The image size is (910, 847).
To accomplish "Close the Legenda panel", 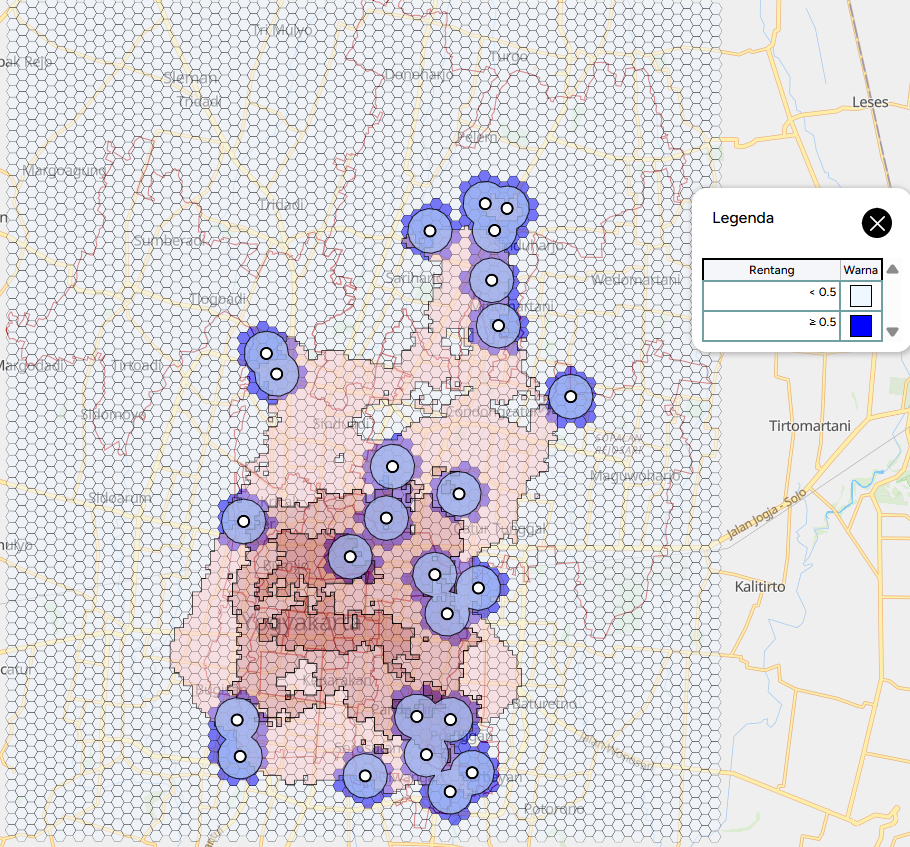I will [x=876, y=223].
